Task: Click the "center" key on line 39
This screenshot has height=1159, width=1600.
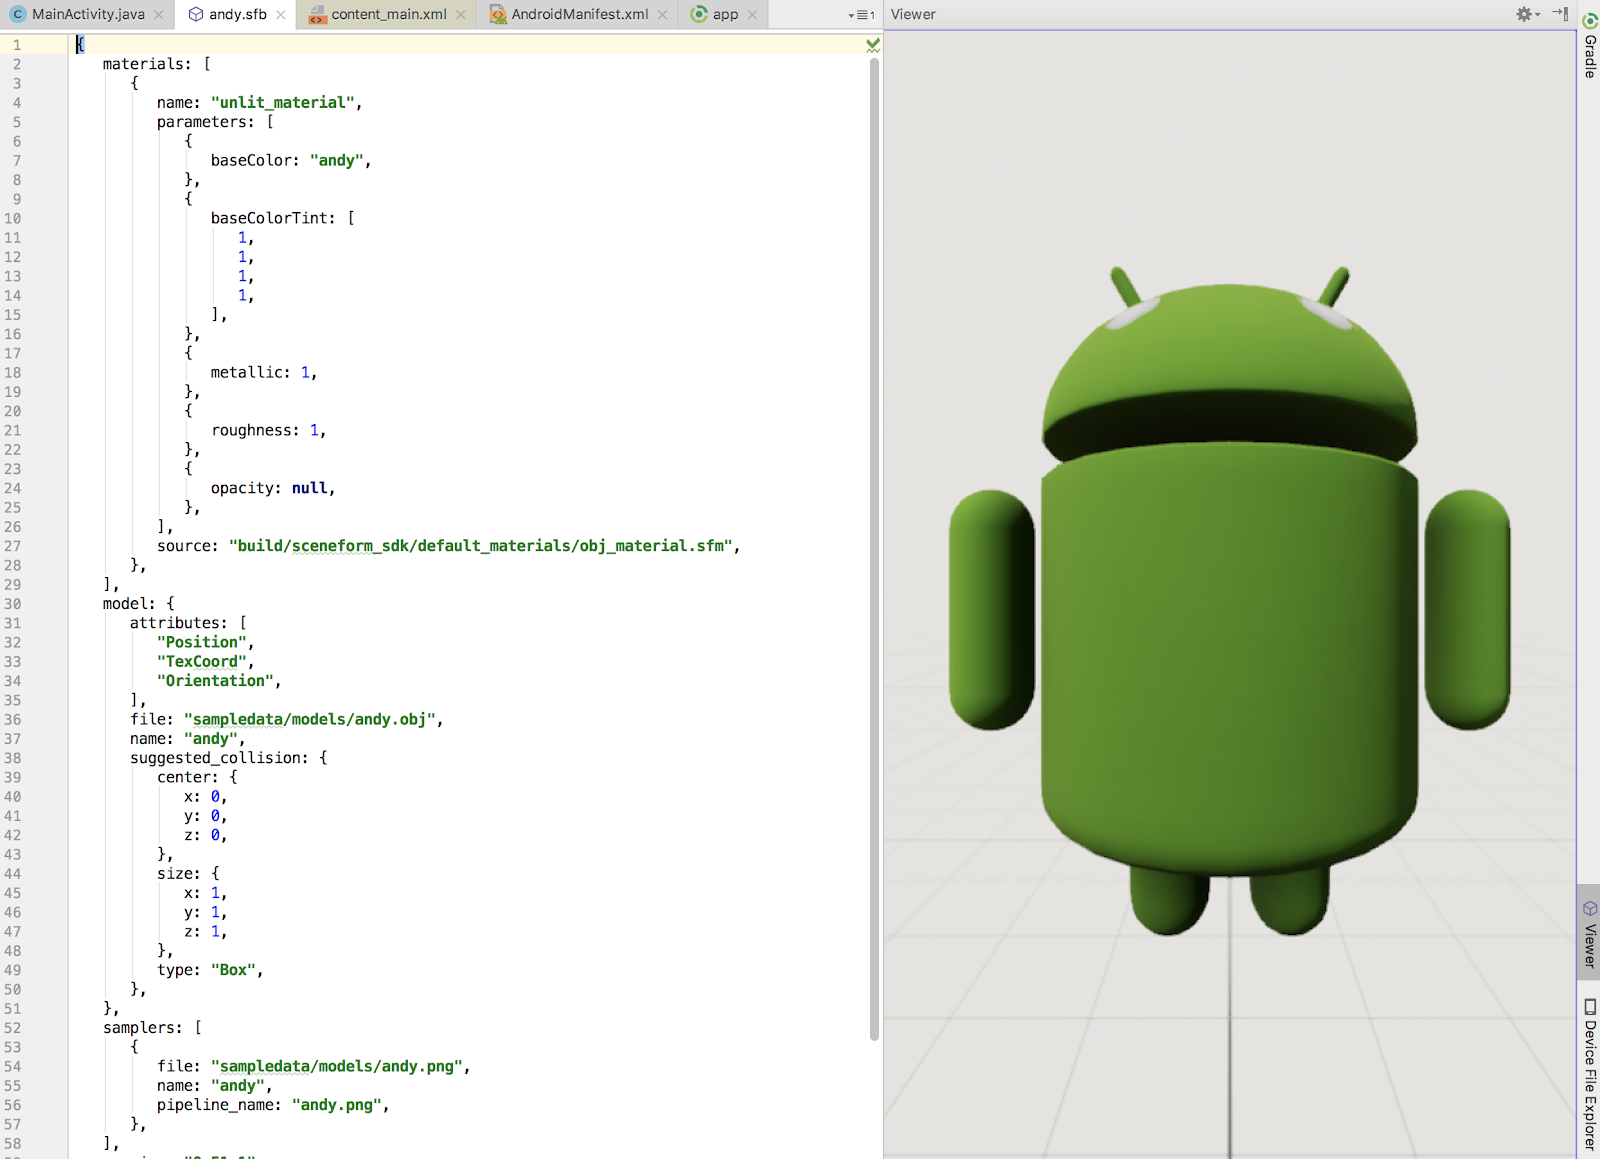Action: pyautogui.click(x=184, y=777)
